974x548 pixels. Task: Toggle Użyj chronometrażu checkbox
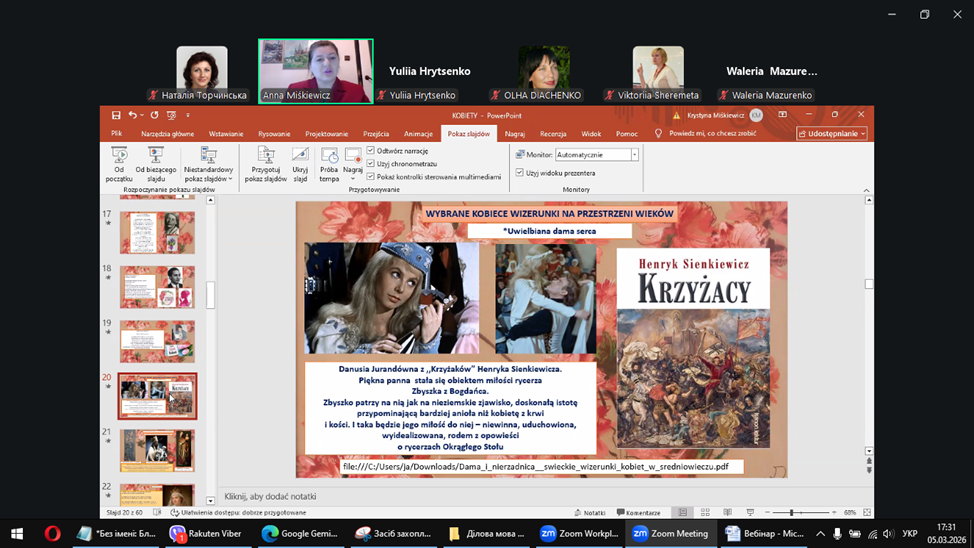[371, 164]
